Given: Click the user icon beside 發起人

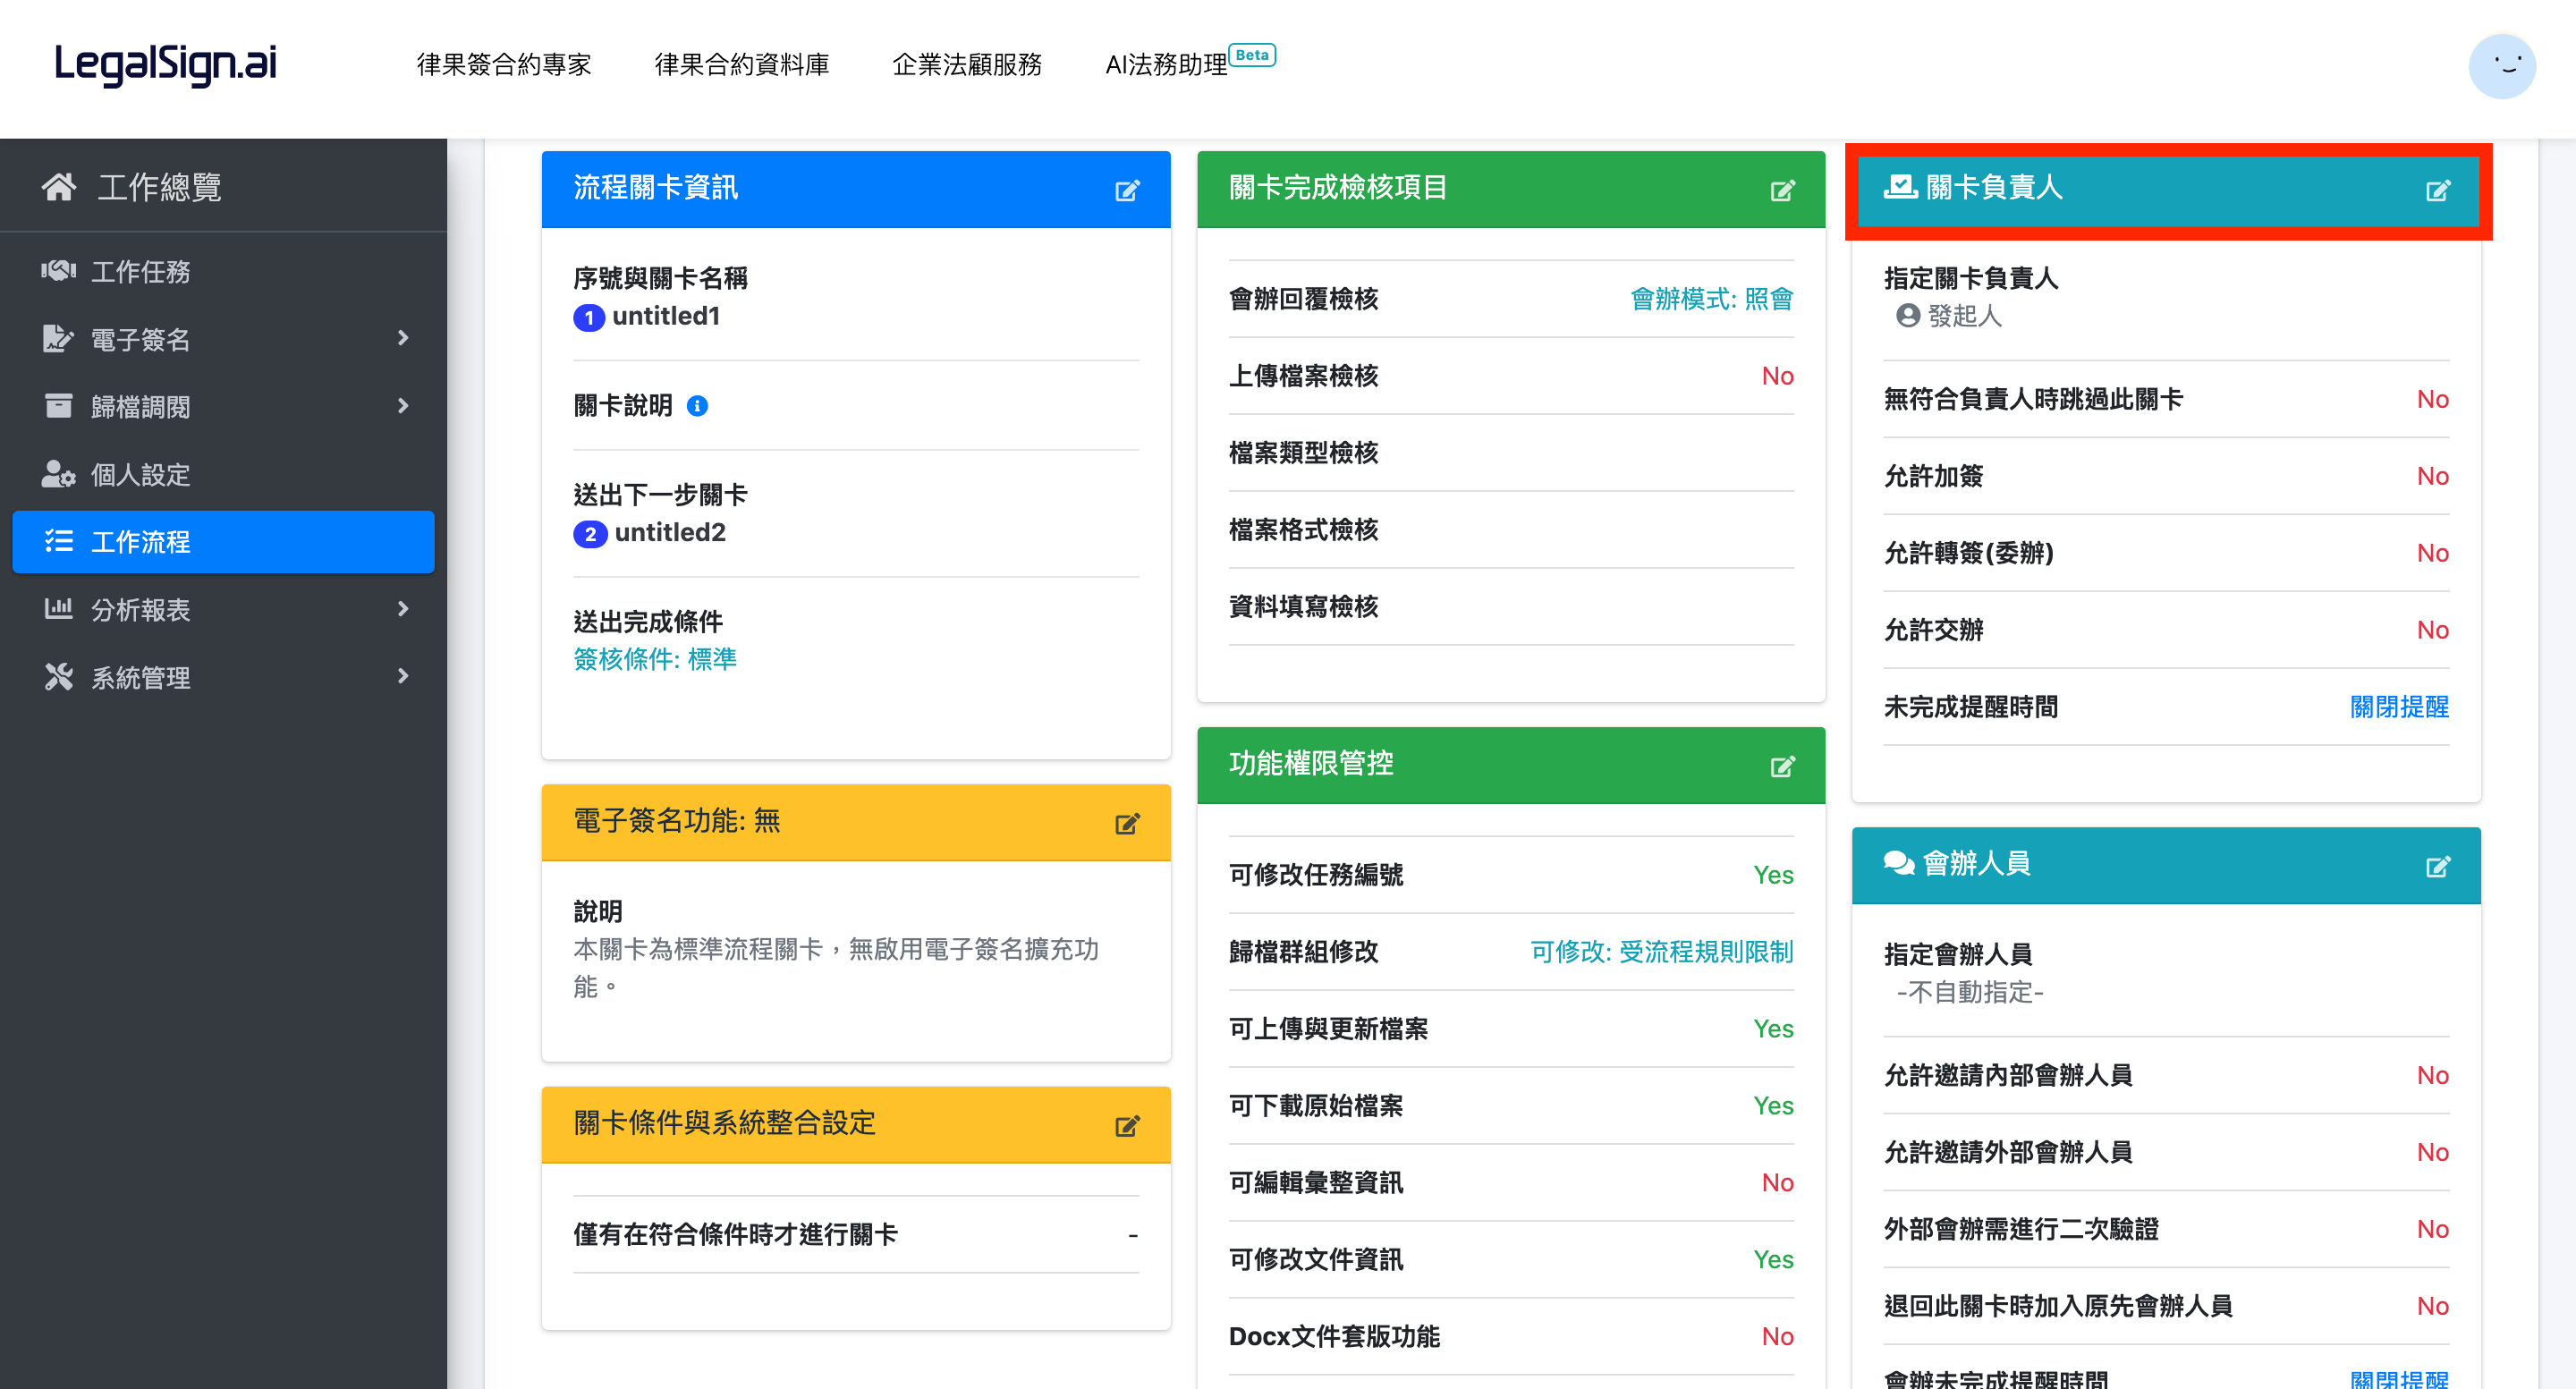Looking at the screenshot, I should [x=1908, y=315].
